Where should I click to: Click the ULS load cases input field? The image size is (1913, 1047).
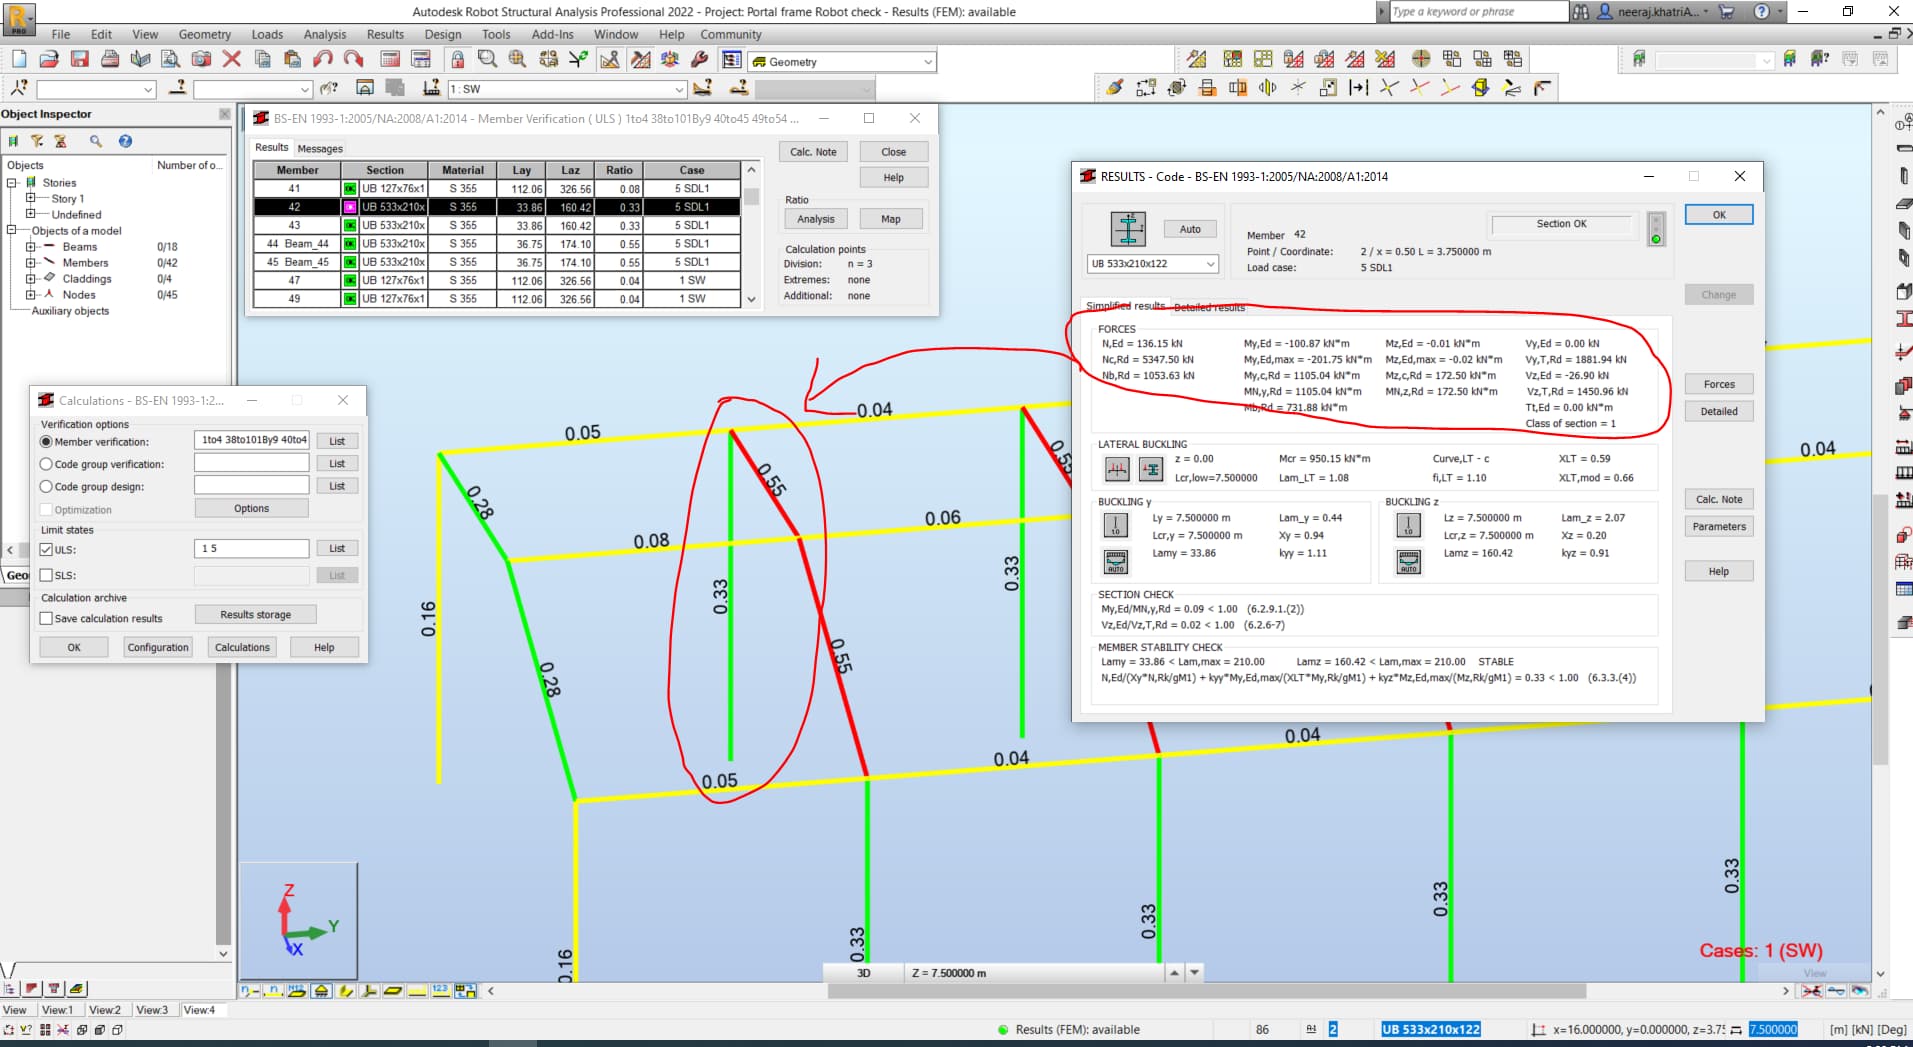click(251, 548)
